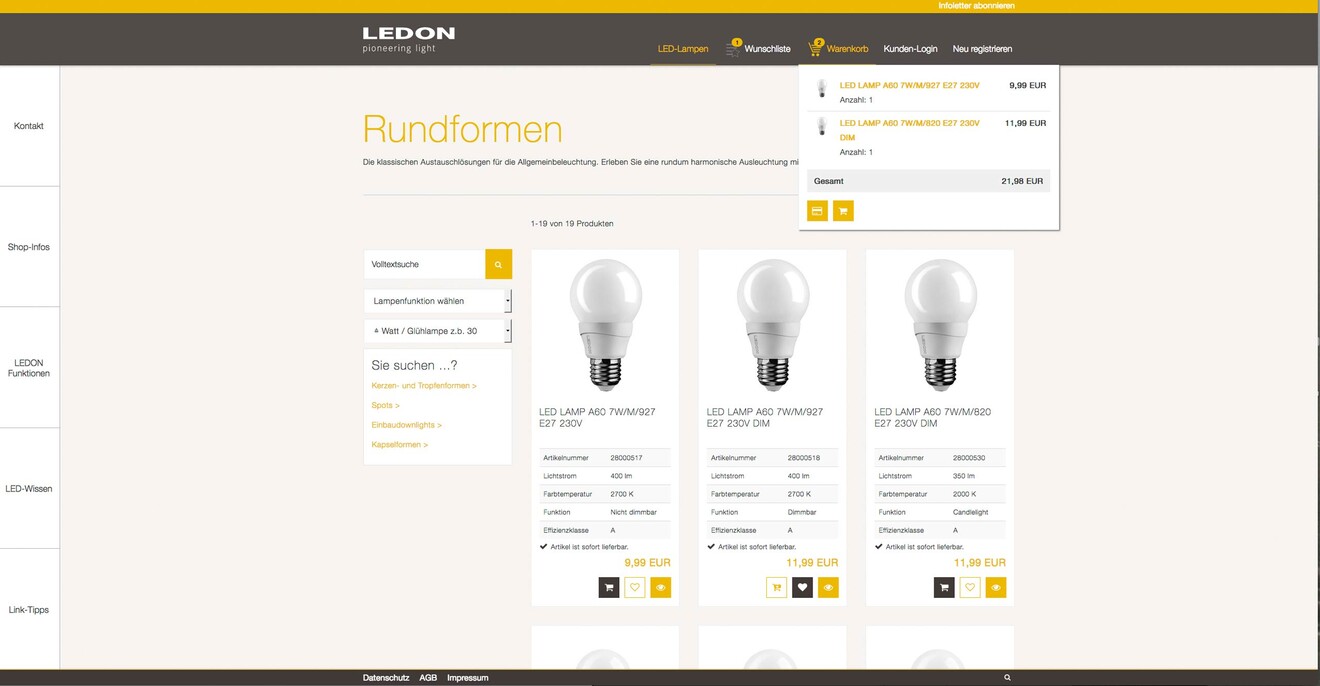
Task: Add item 28000517 to wishlist with heart
Action: point(635,588)
